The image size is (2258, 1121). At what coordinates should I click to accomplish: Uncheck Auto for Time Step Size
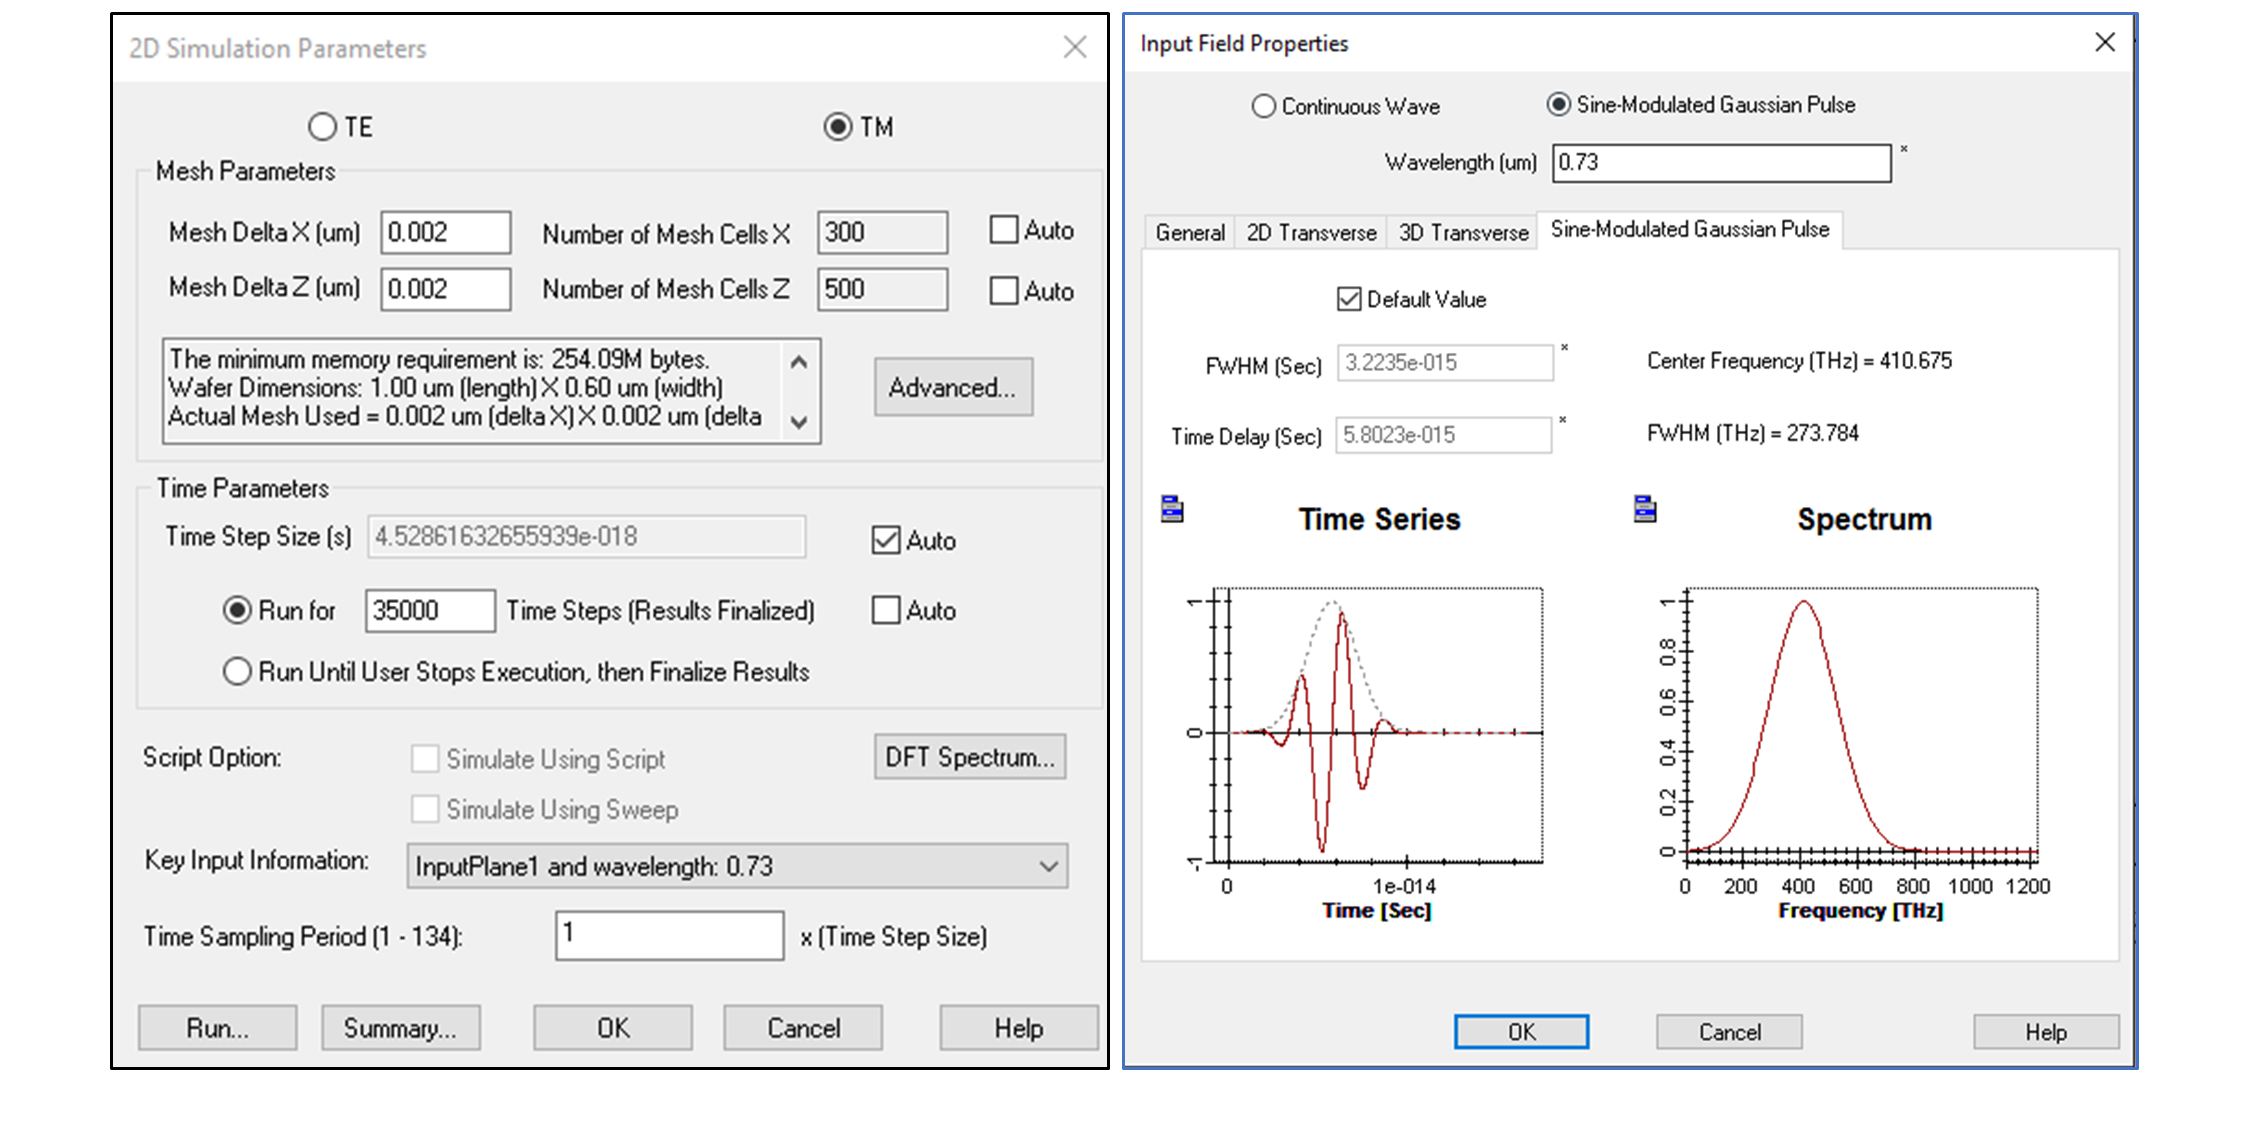(886, 540)
